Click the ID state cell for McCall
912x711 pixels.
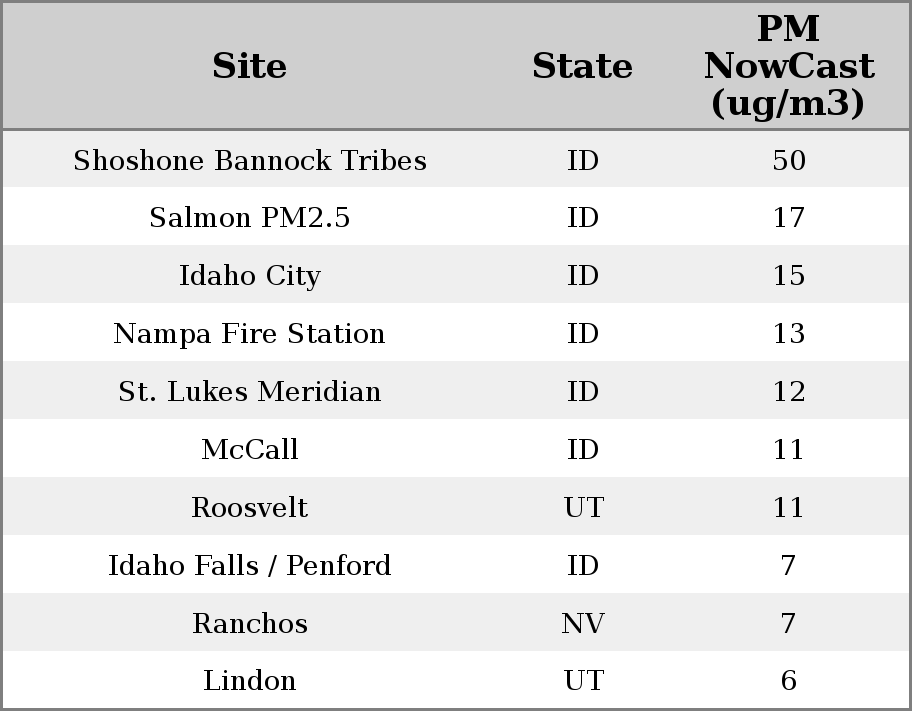click(583, 450)
